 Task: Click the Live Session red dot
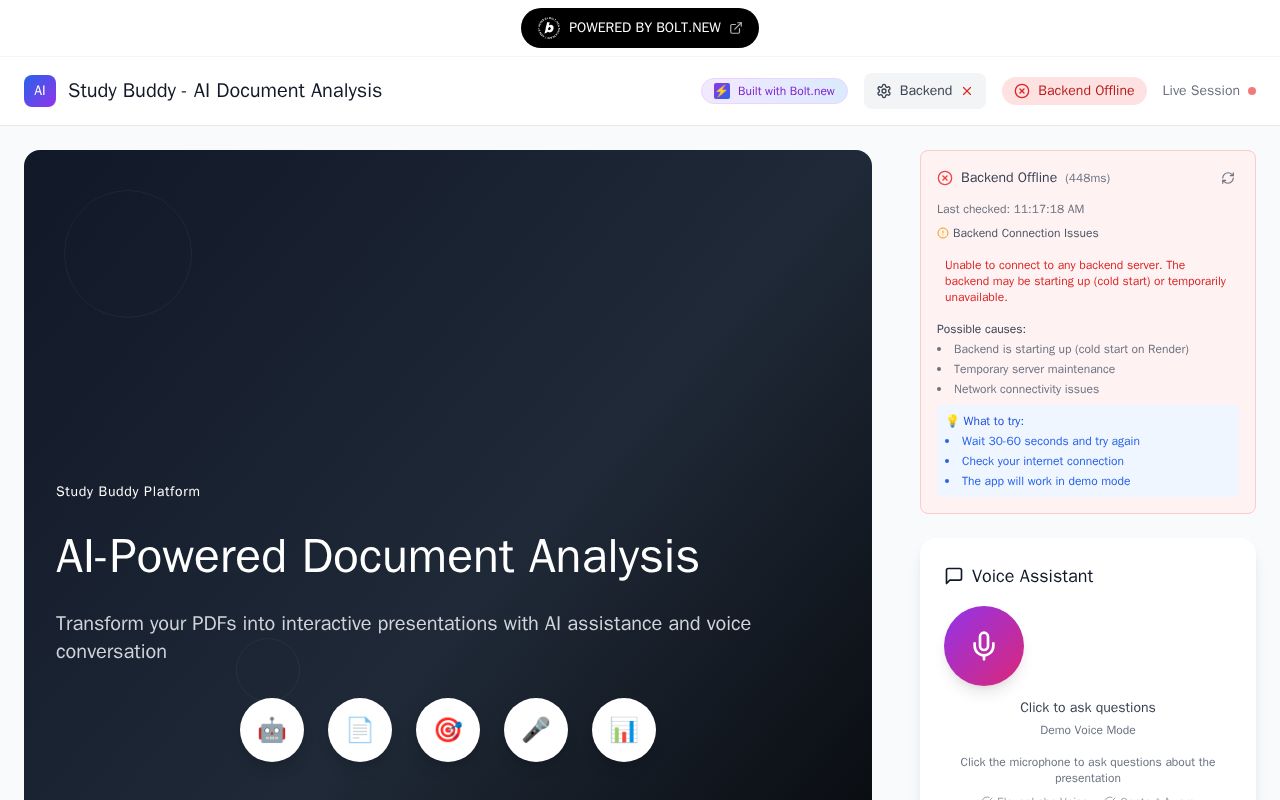(x=1252, y=91)
